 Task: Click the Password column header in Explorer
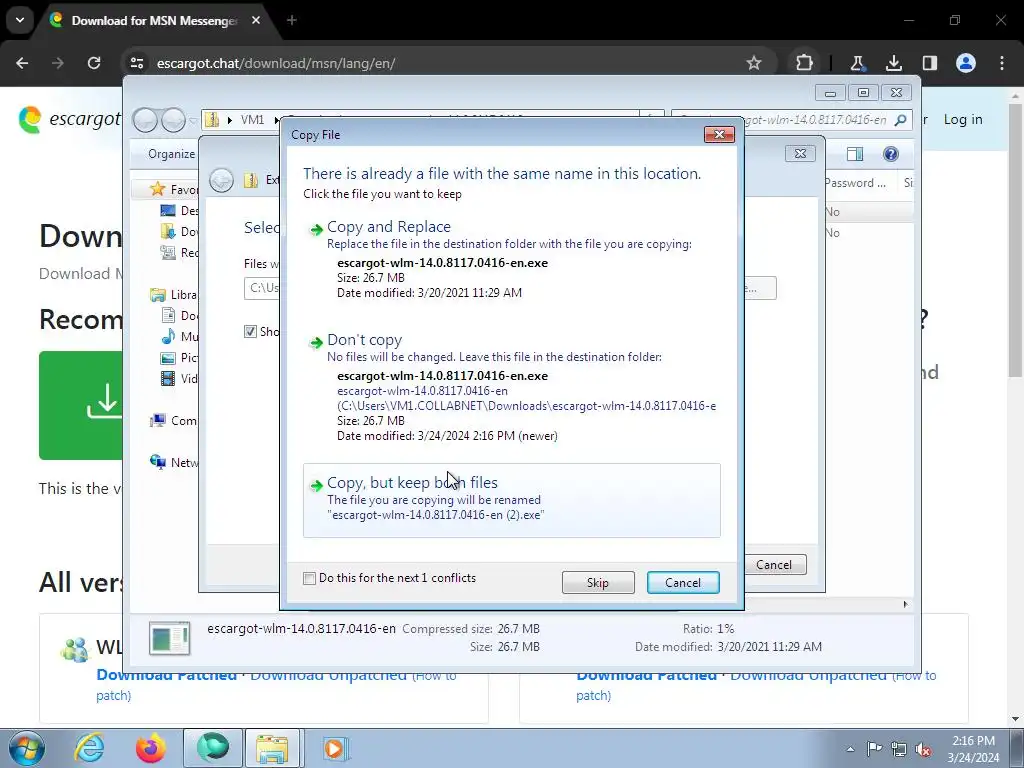(x=855, y=183)
